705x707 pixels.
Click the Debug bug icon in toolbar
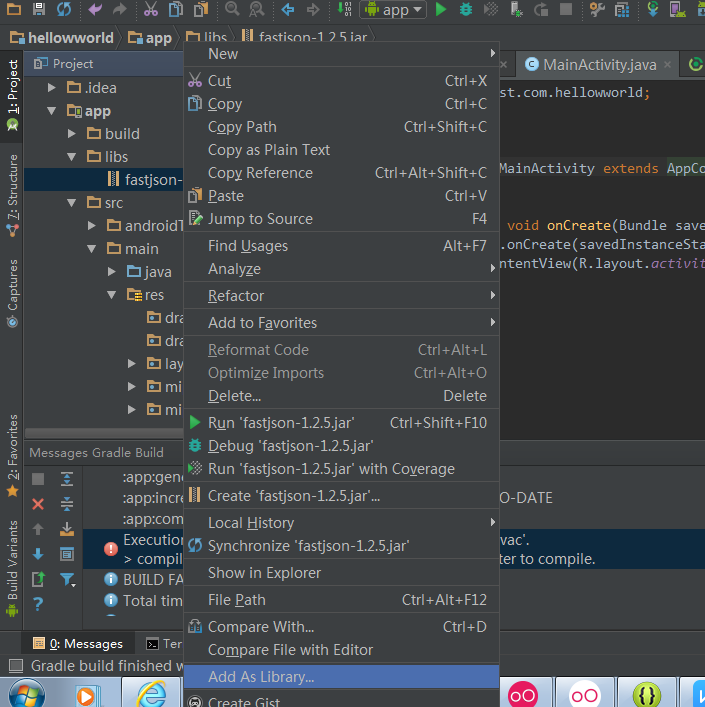pyautogui.click(x=466, y=10)
